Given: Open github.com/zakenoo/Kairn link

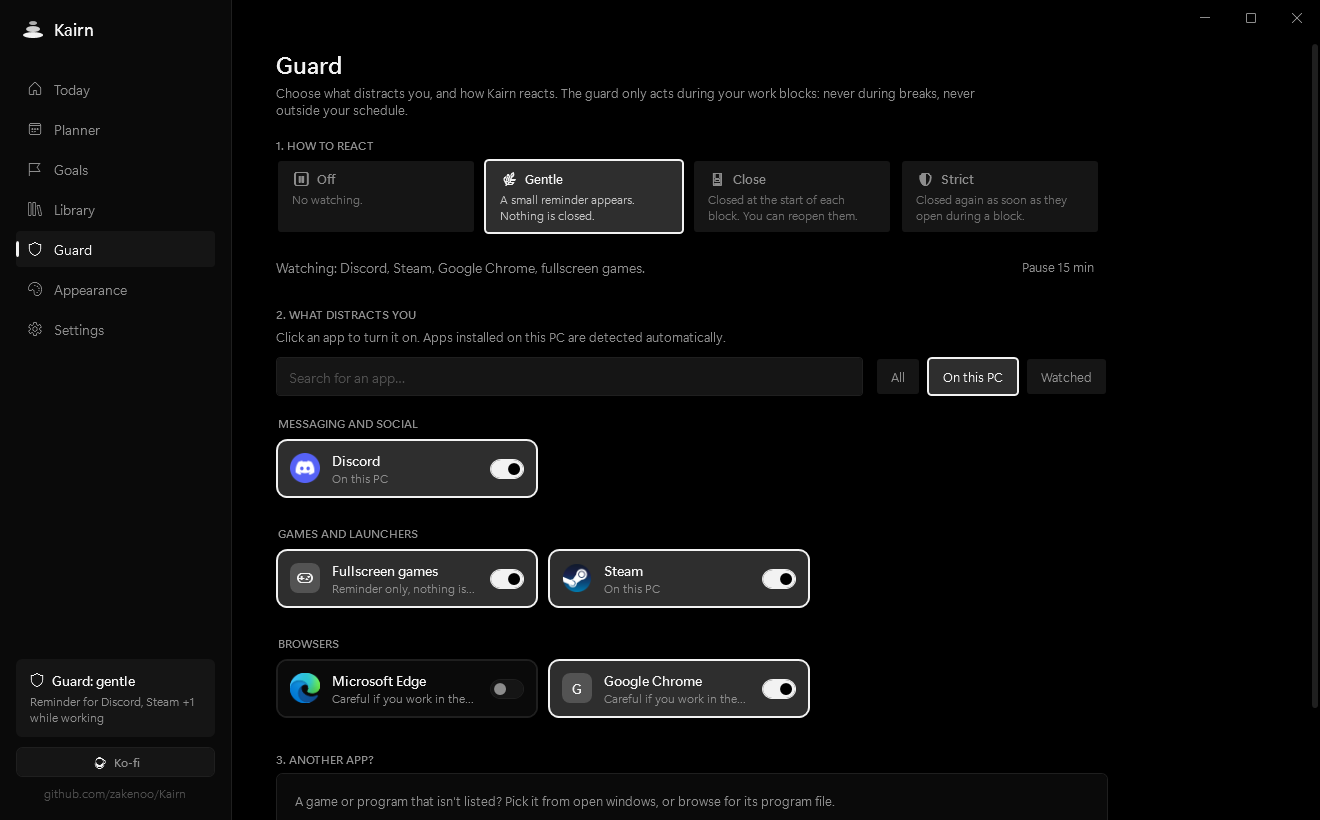Looking at the screenshot, I should 115,794.
